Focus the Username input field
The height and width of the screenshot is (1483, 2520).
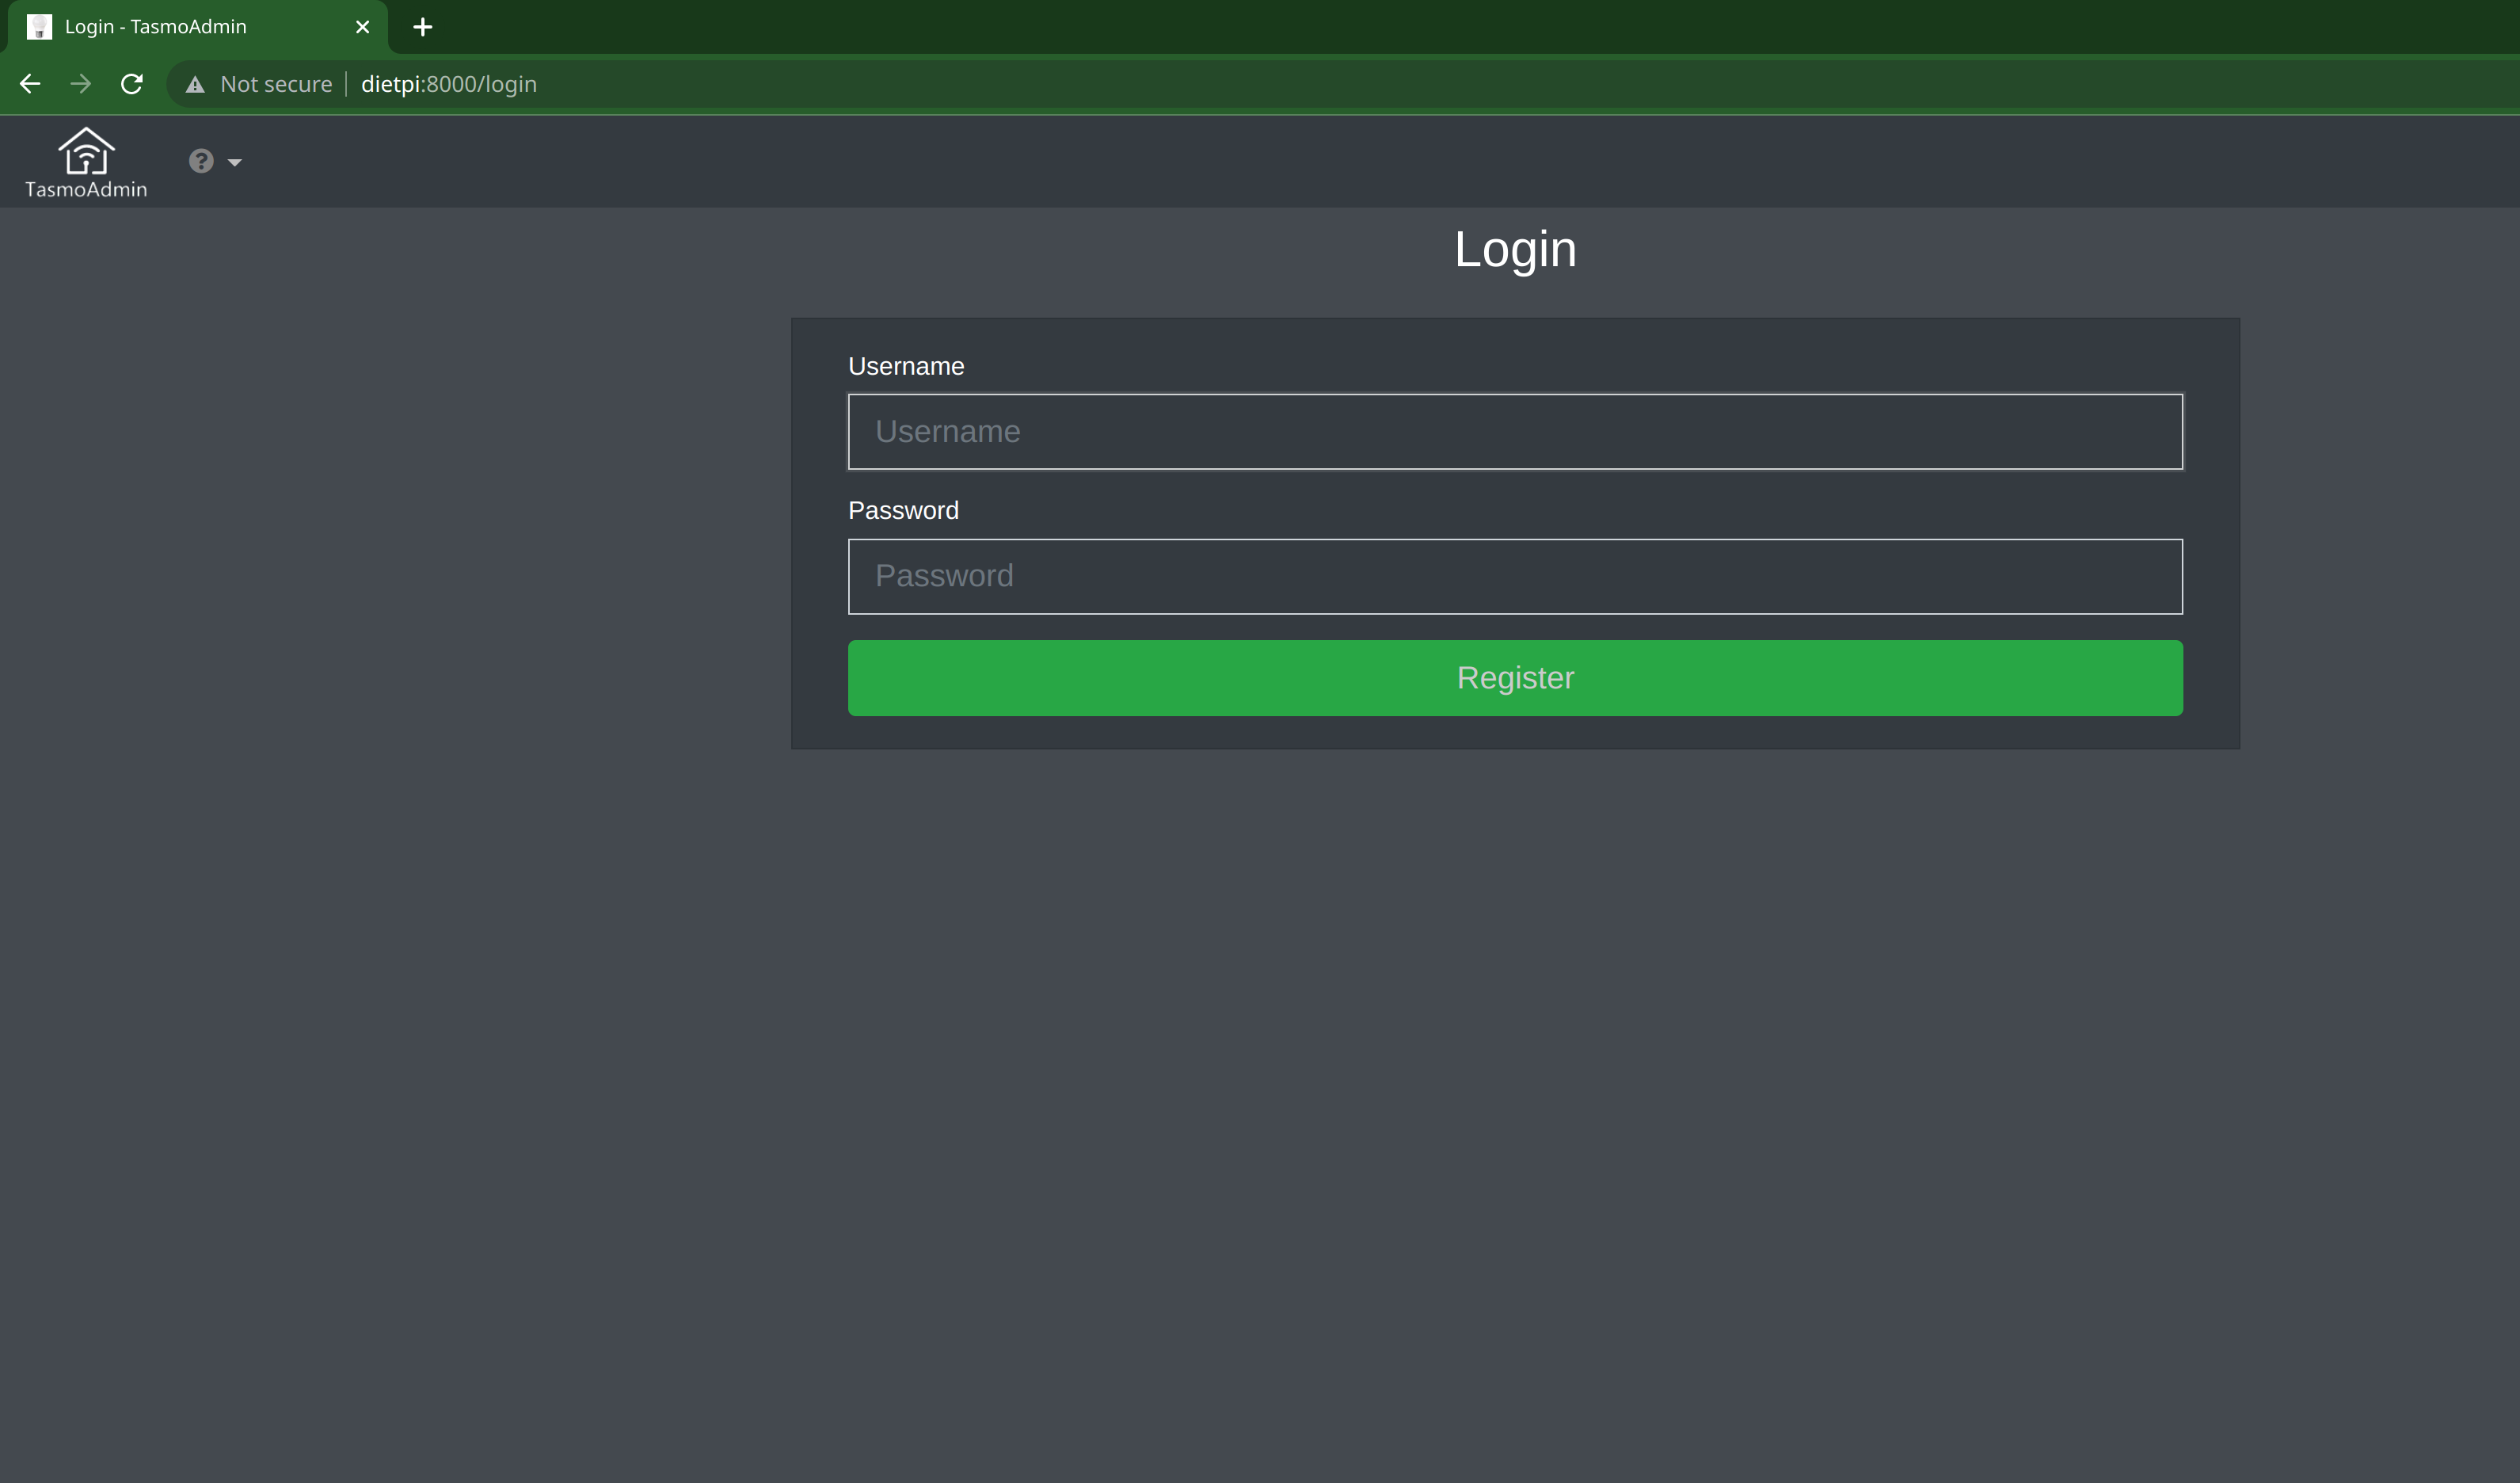pos(1515,431)
